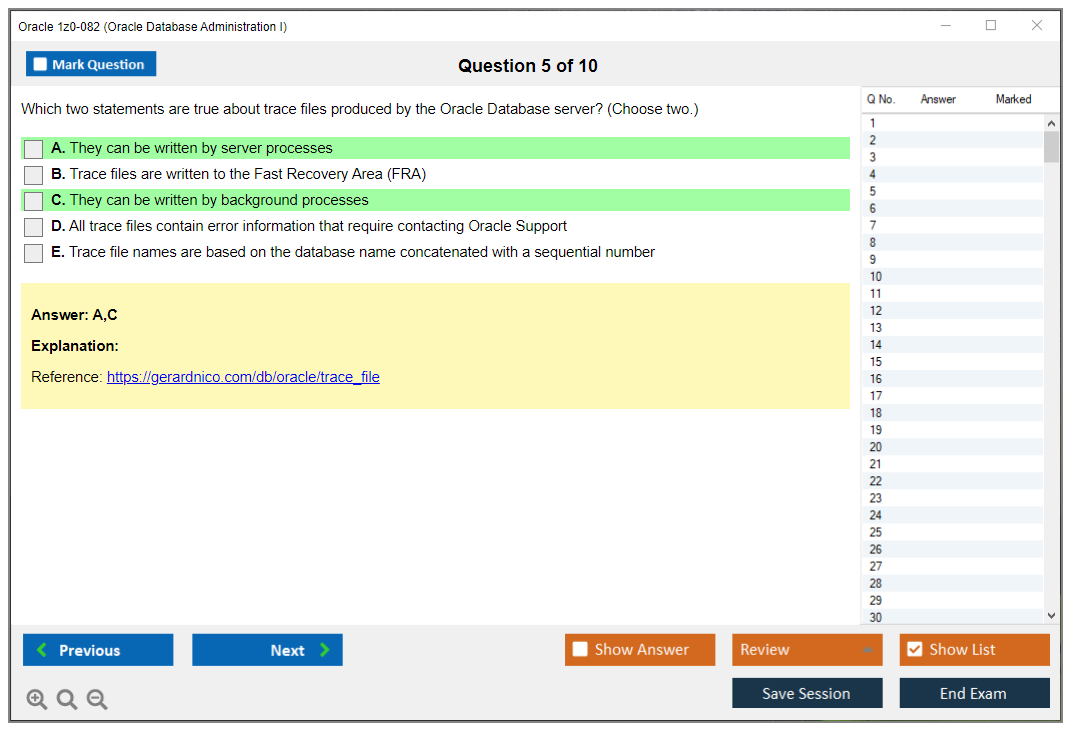Click the End Exam button

pos(974,693)
